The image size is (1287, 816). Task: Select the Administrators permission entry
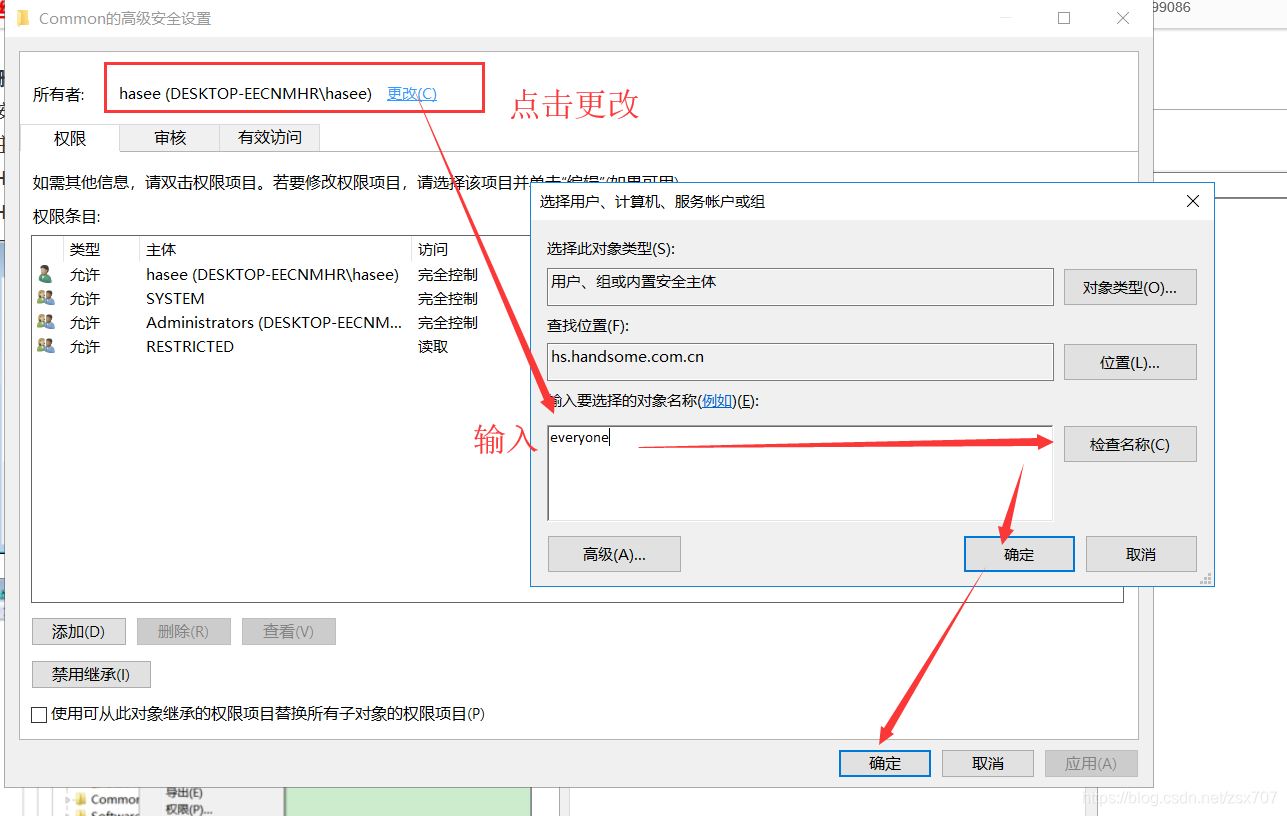coord(280,323)
